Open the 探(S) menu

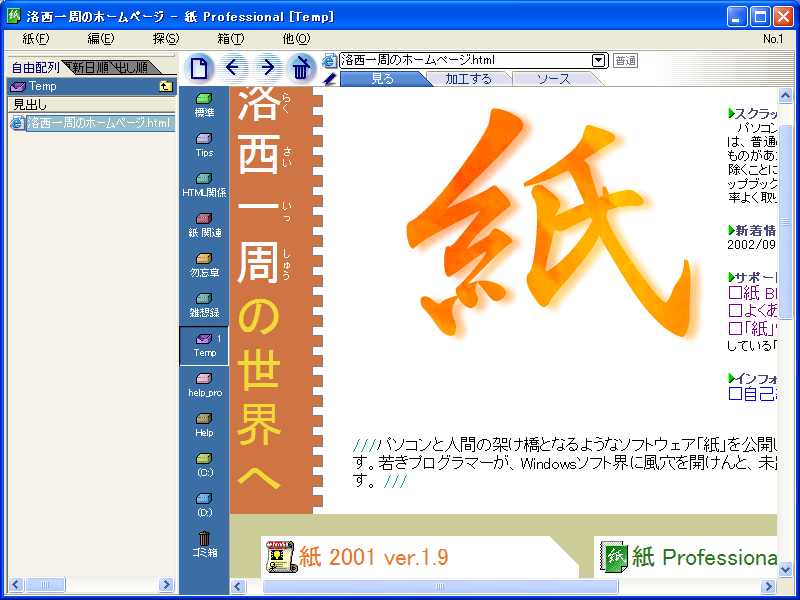pos(166,39)
